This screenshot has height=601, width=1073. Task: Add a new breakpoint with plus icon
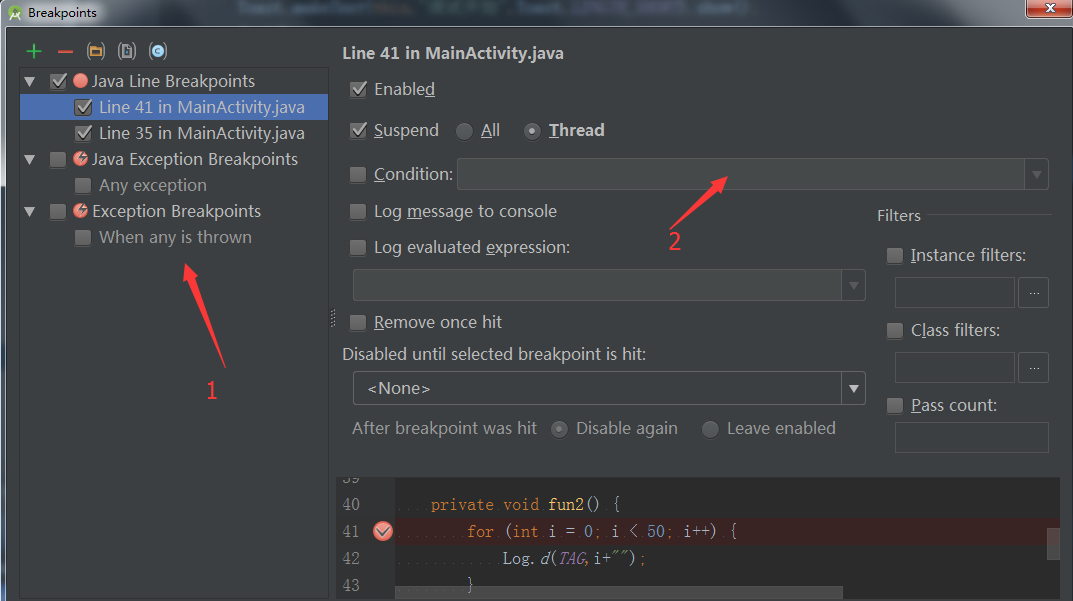coord(34,51)
